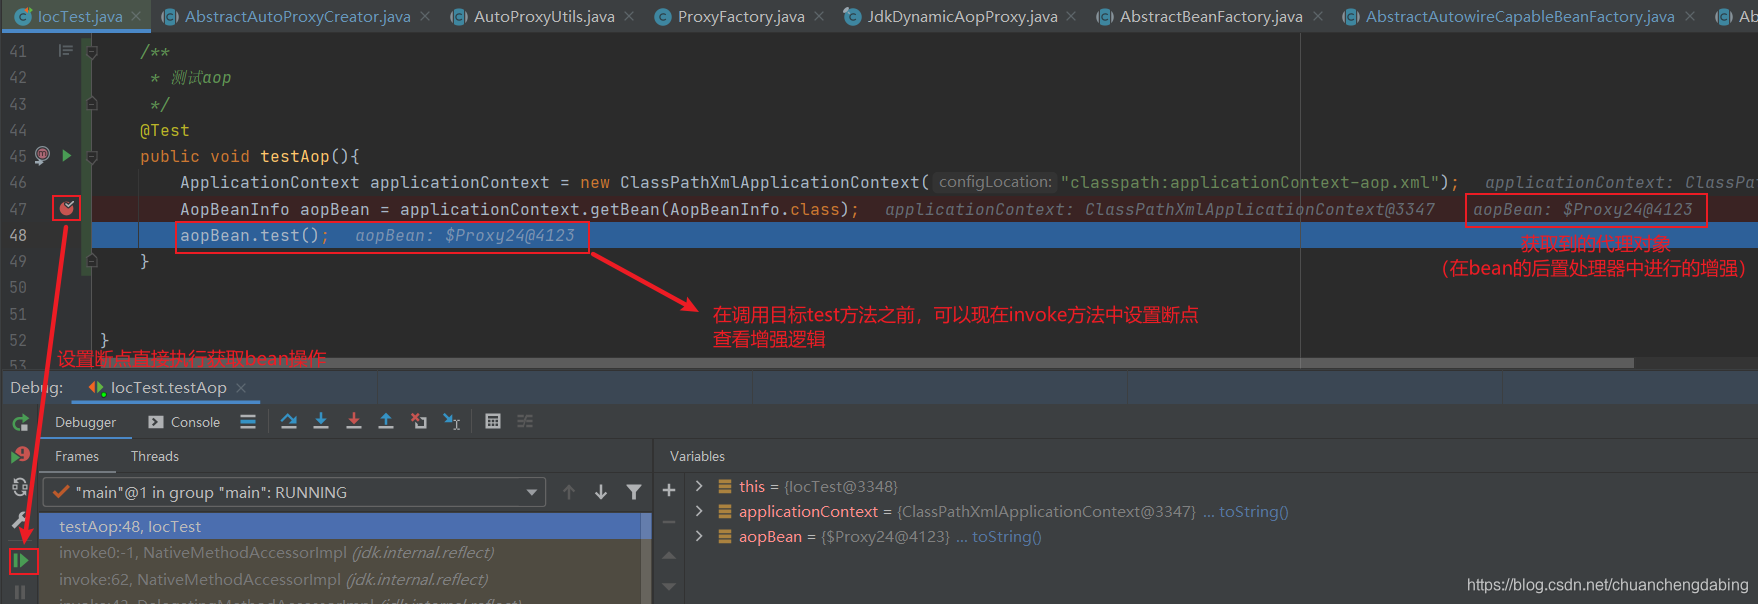The height and width of the screenshot is (604, 1758).
Task: Add a new watch with the plus icon
Action: (x=669, y=490)
